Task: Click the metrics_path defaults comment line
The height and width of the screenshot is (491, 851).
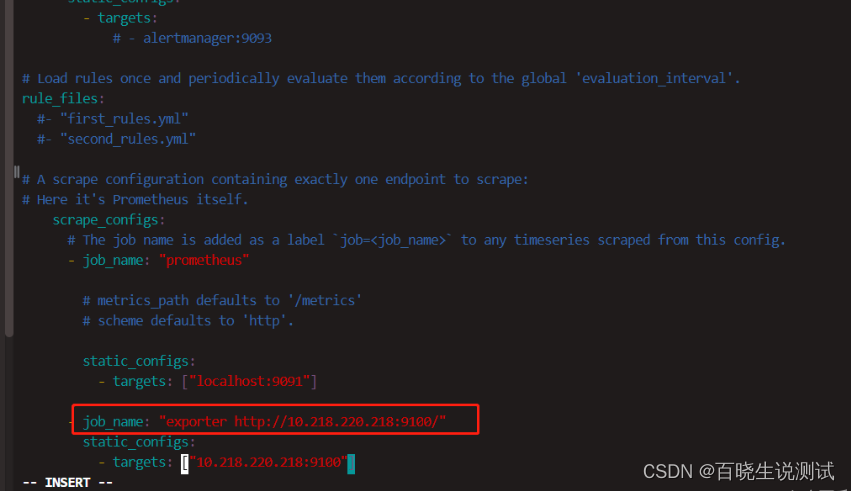Action: coord(222,301)
